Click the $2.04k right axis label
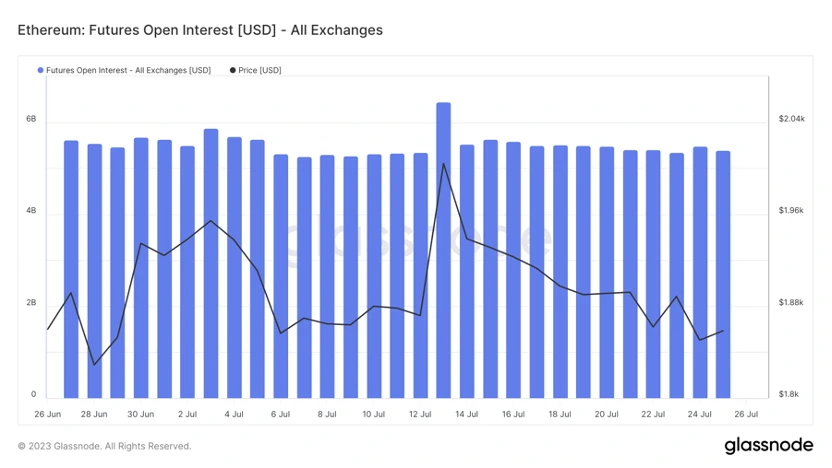Viewport: 832px width, 468px height. pos(790,120)
